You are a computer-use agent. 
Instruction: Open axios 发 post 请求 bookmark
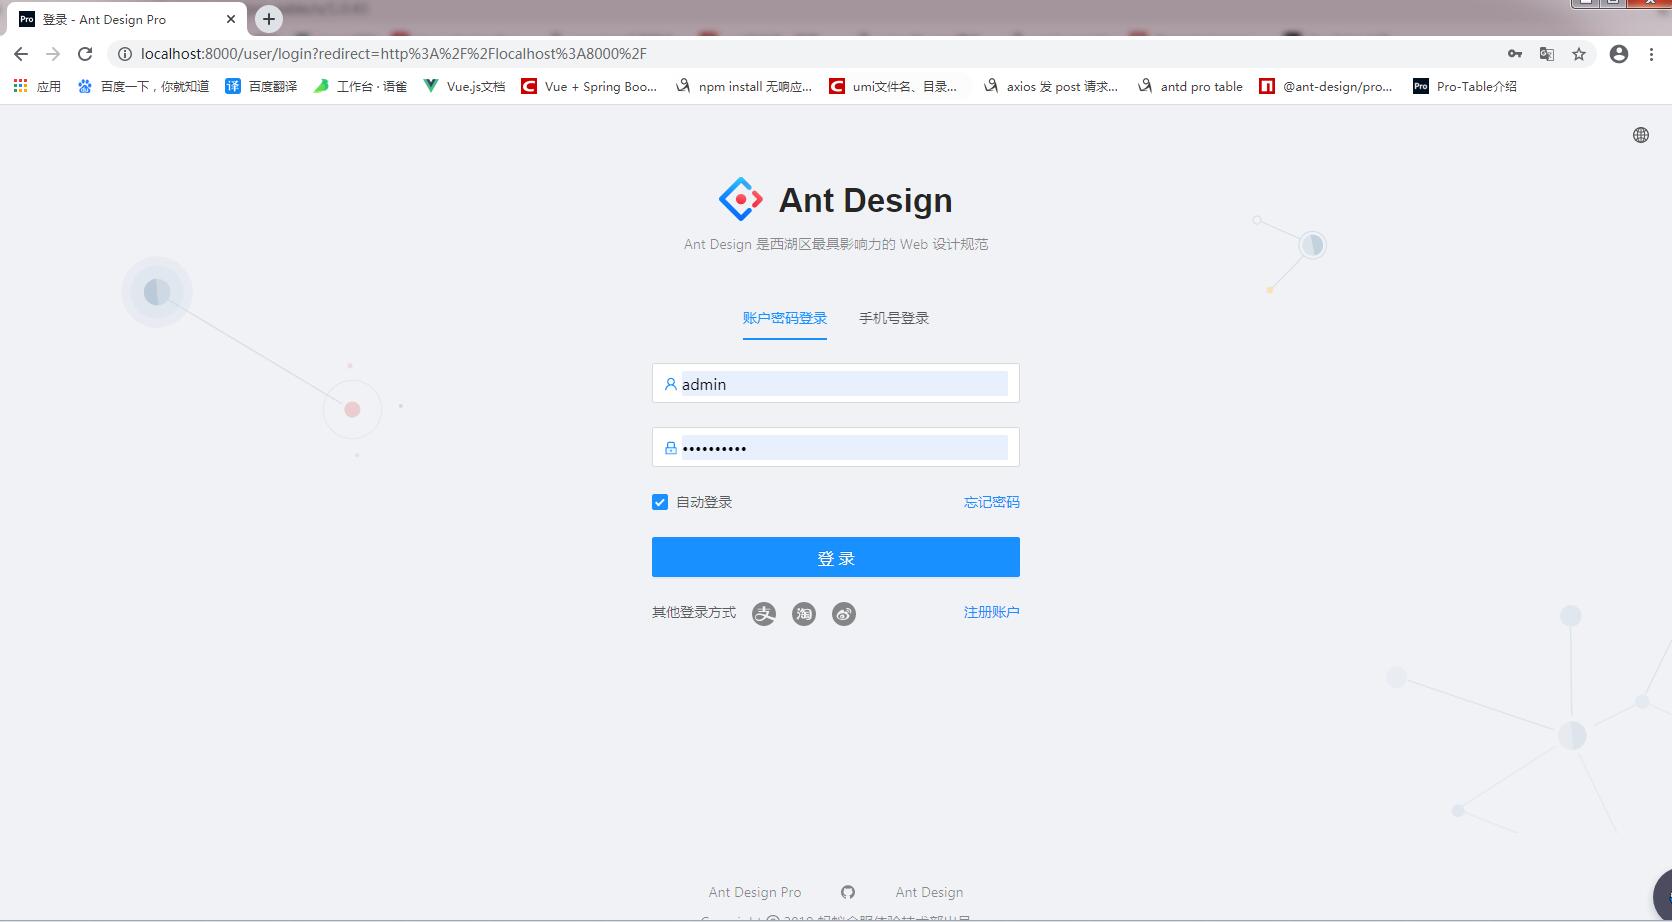click(1050, 87)
